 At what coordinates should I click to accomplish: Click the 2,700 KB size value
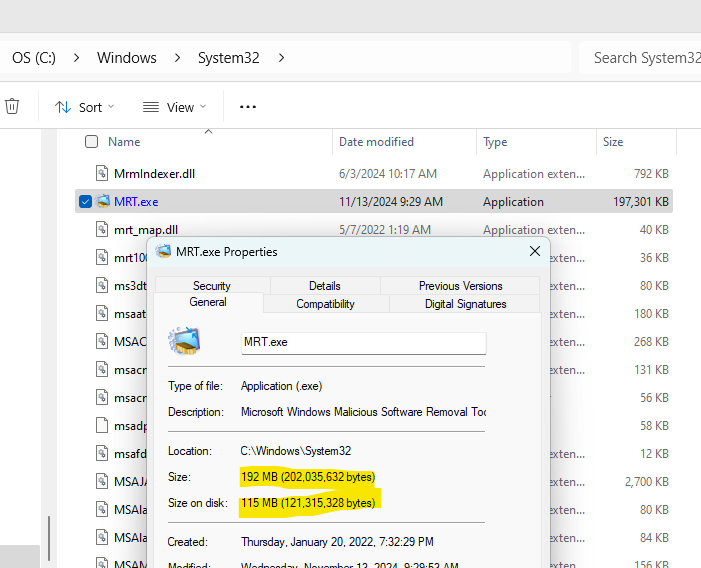pos(646,482)
